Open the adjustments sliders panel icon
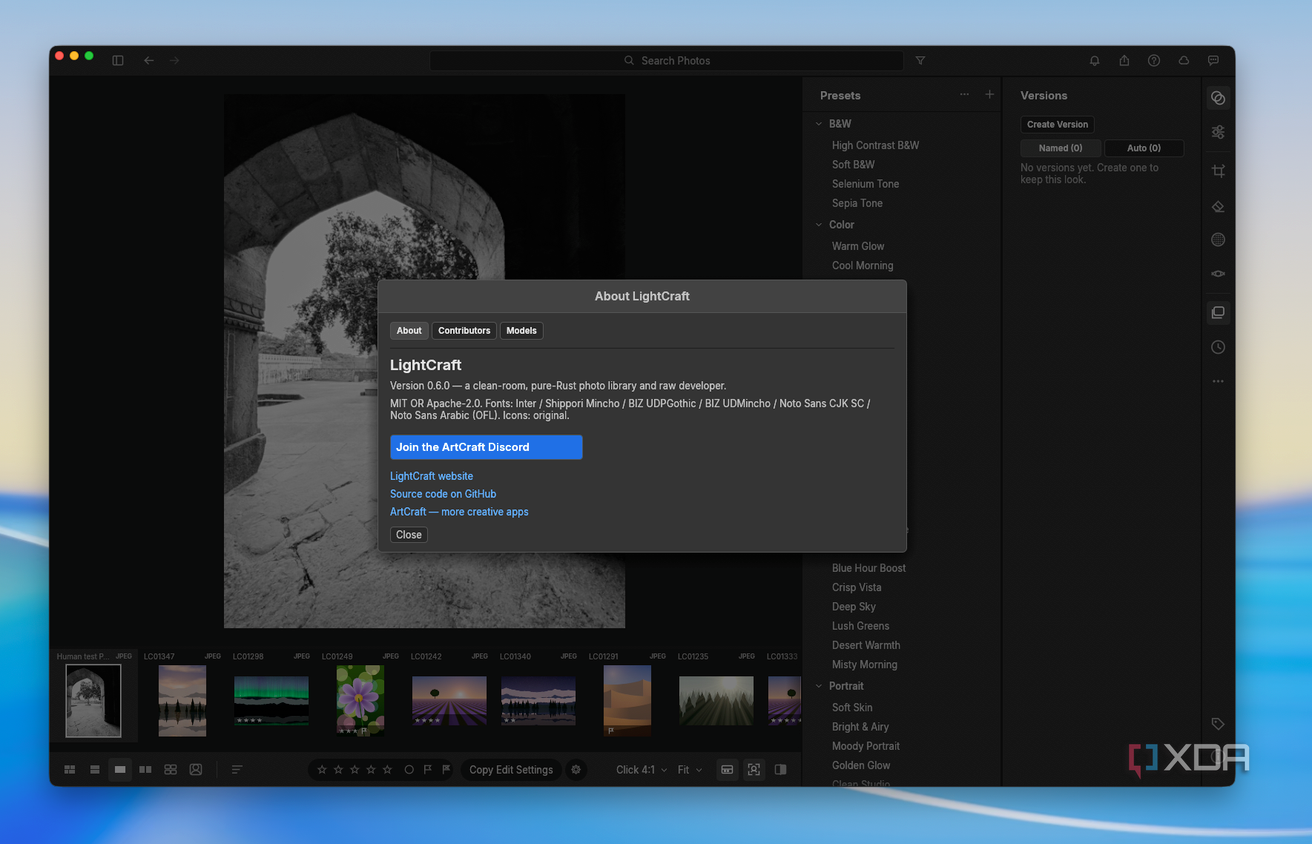This screenshot has height=844, width=1312. click(x=1218, y=132)
